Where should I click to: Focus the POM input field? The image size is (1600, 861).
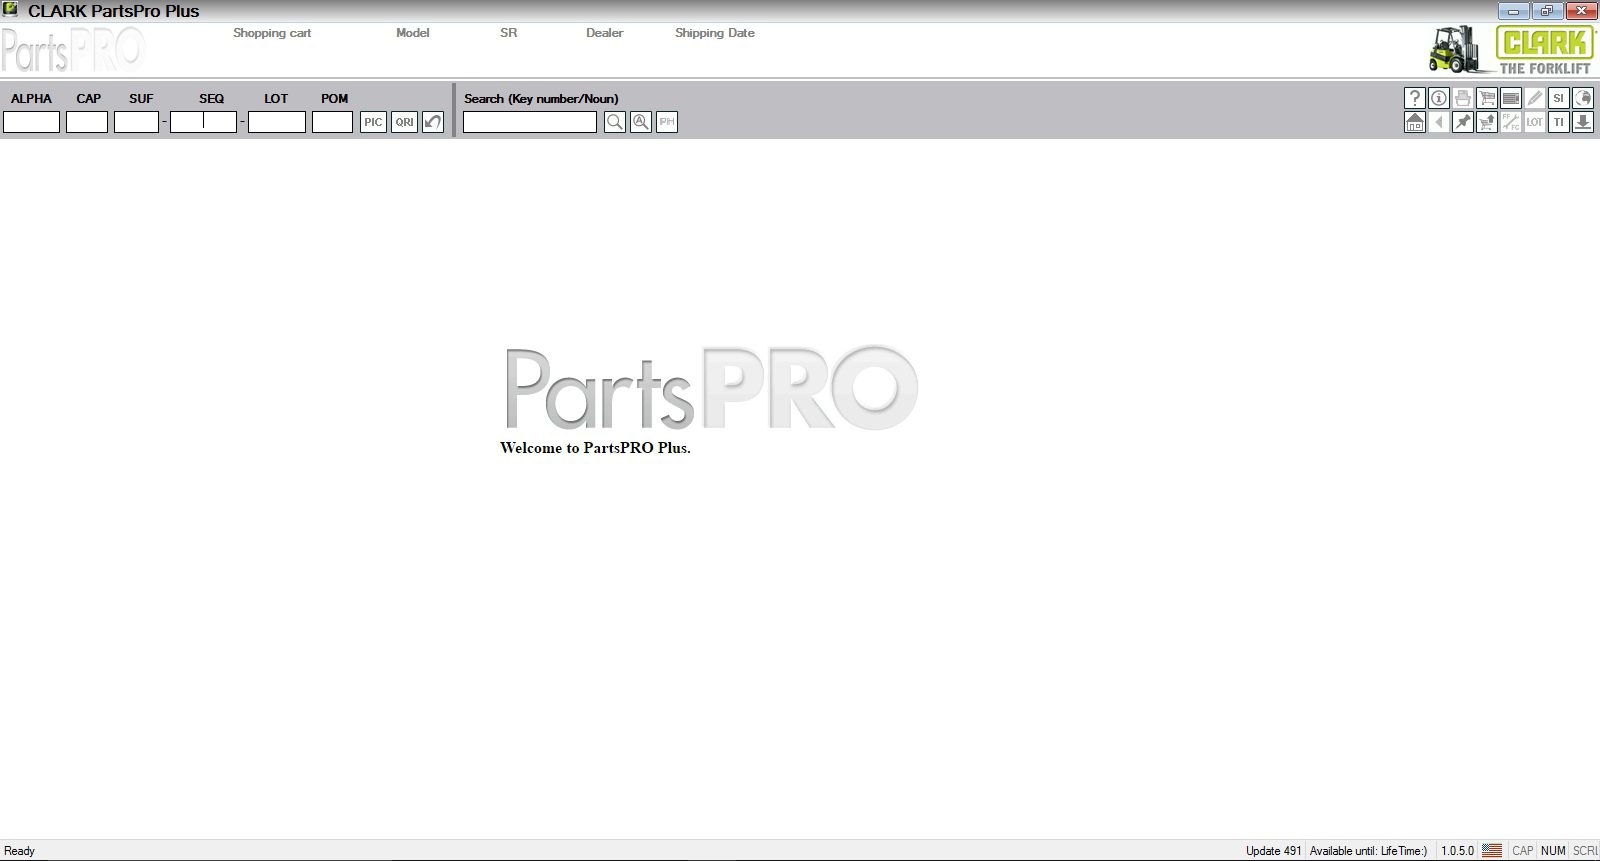[333, 122]
